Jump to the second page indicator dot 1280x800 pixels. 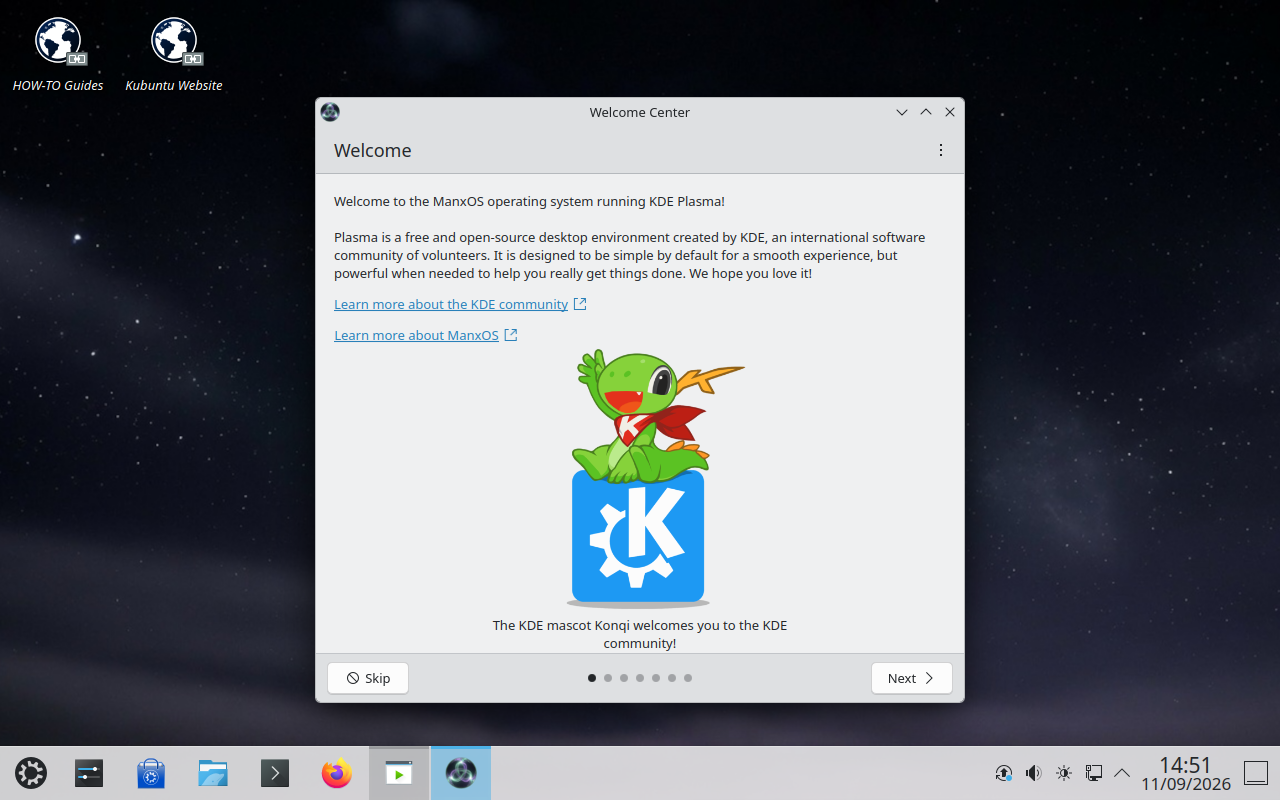(x=608, y=678)
